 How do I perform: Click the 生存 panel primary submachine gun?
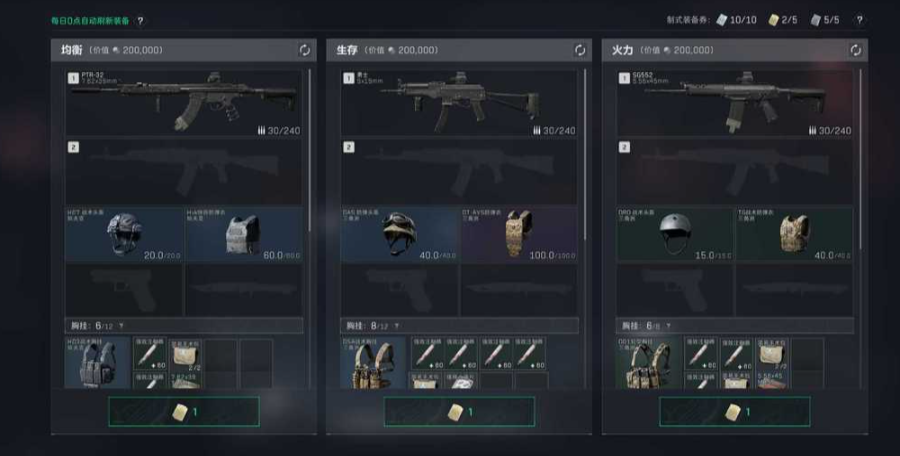(x=459, y=103)
